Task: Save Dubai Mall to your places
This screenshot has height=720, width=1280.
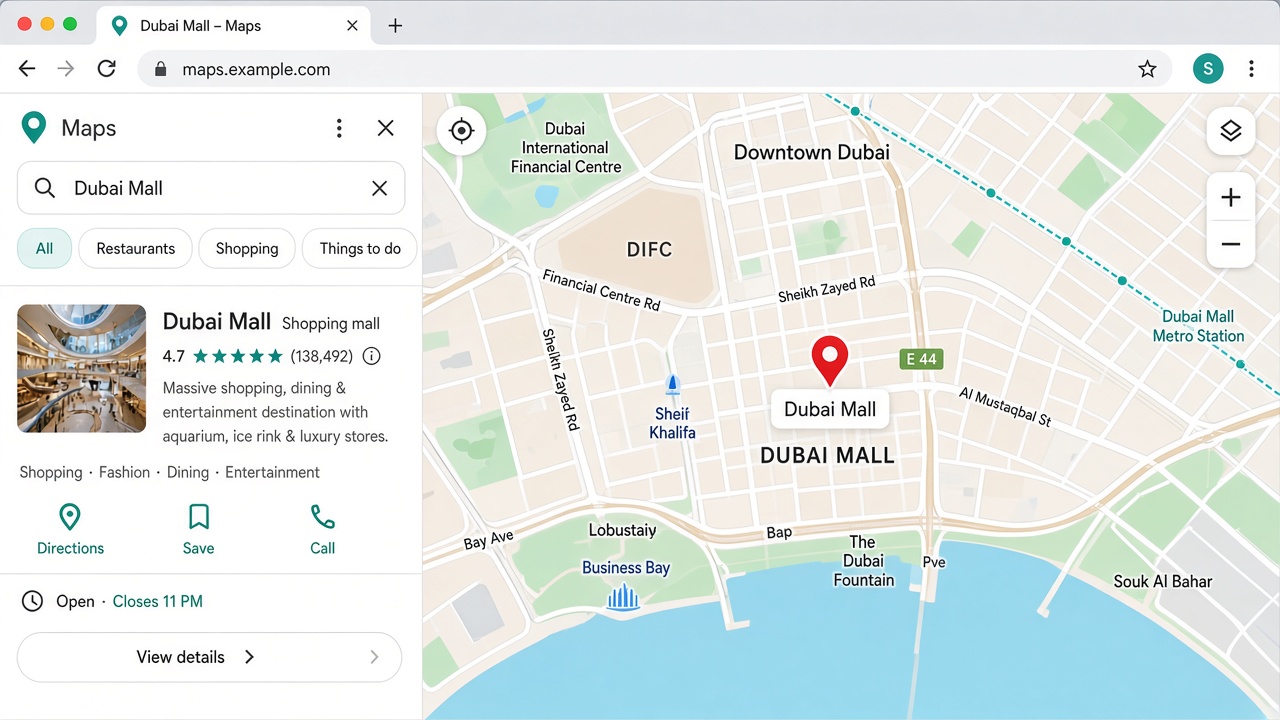Action: point(198,529)
